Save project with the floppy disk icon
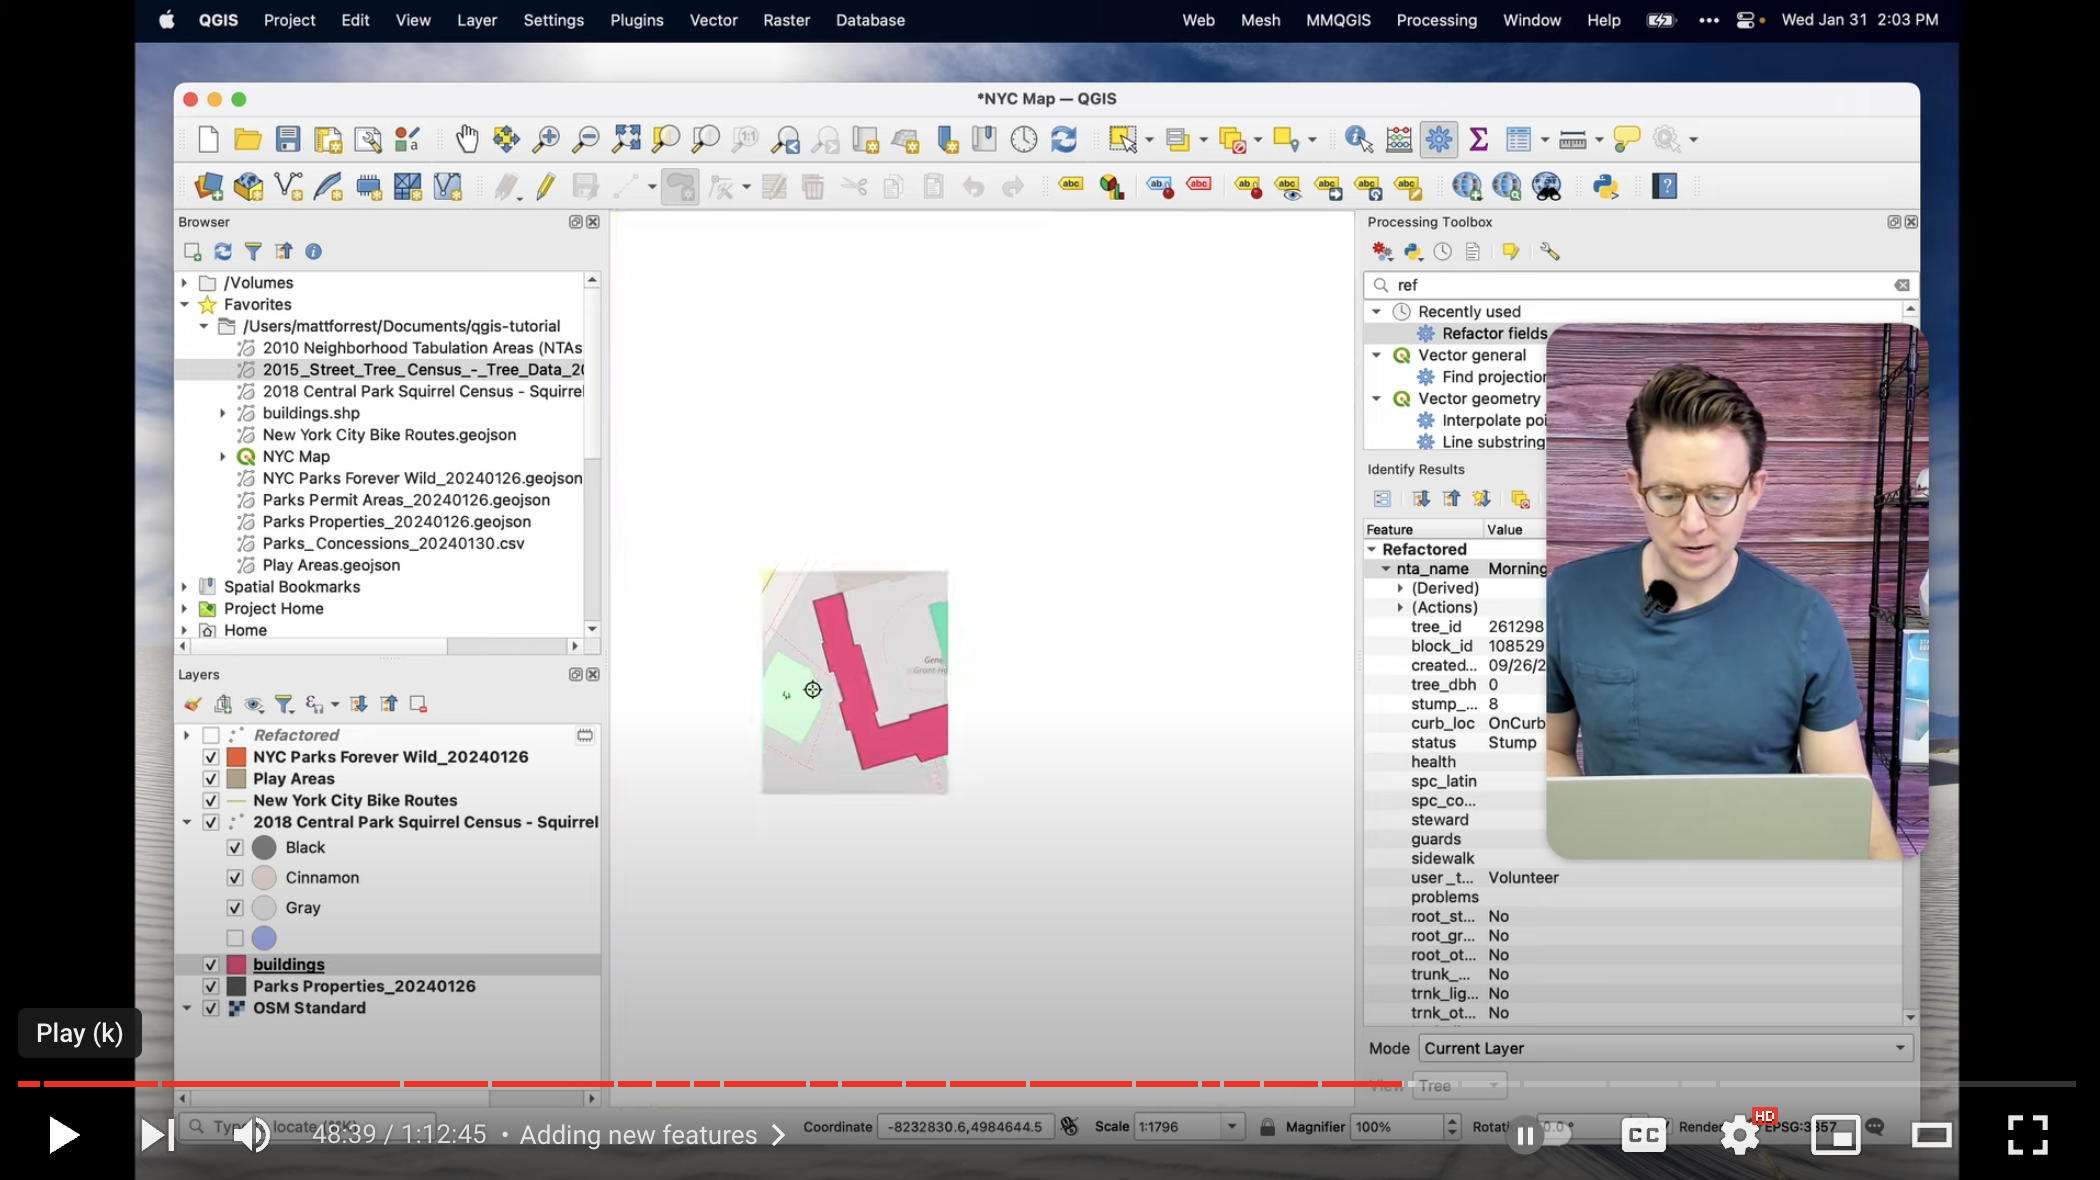 [x=288, y=139]
